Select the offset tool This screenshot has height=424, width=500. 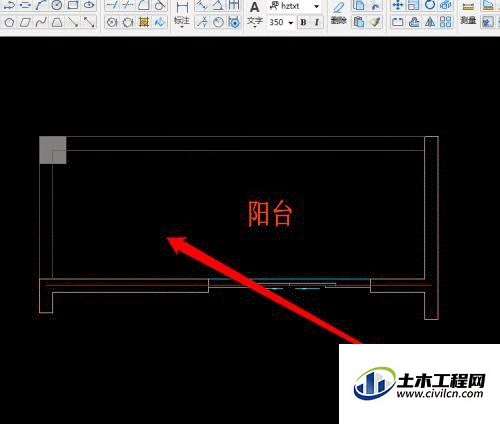pyautogui.click(x=414, y=22)
